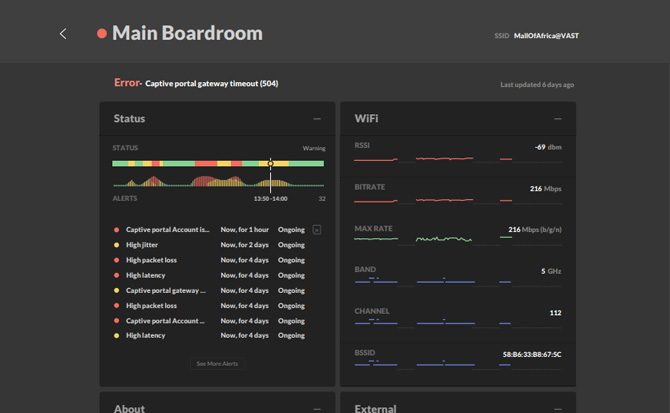670x413 pixels.
Task: Click the MallOfAfrica@VAST SSID label
Action: tap(546, 35)
